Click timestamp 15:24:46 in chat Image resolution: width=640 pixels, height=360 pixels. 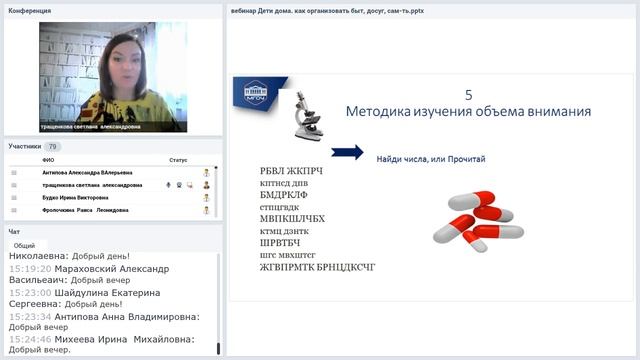click(x=30, y=340)
